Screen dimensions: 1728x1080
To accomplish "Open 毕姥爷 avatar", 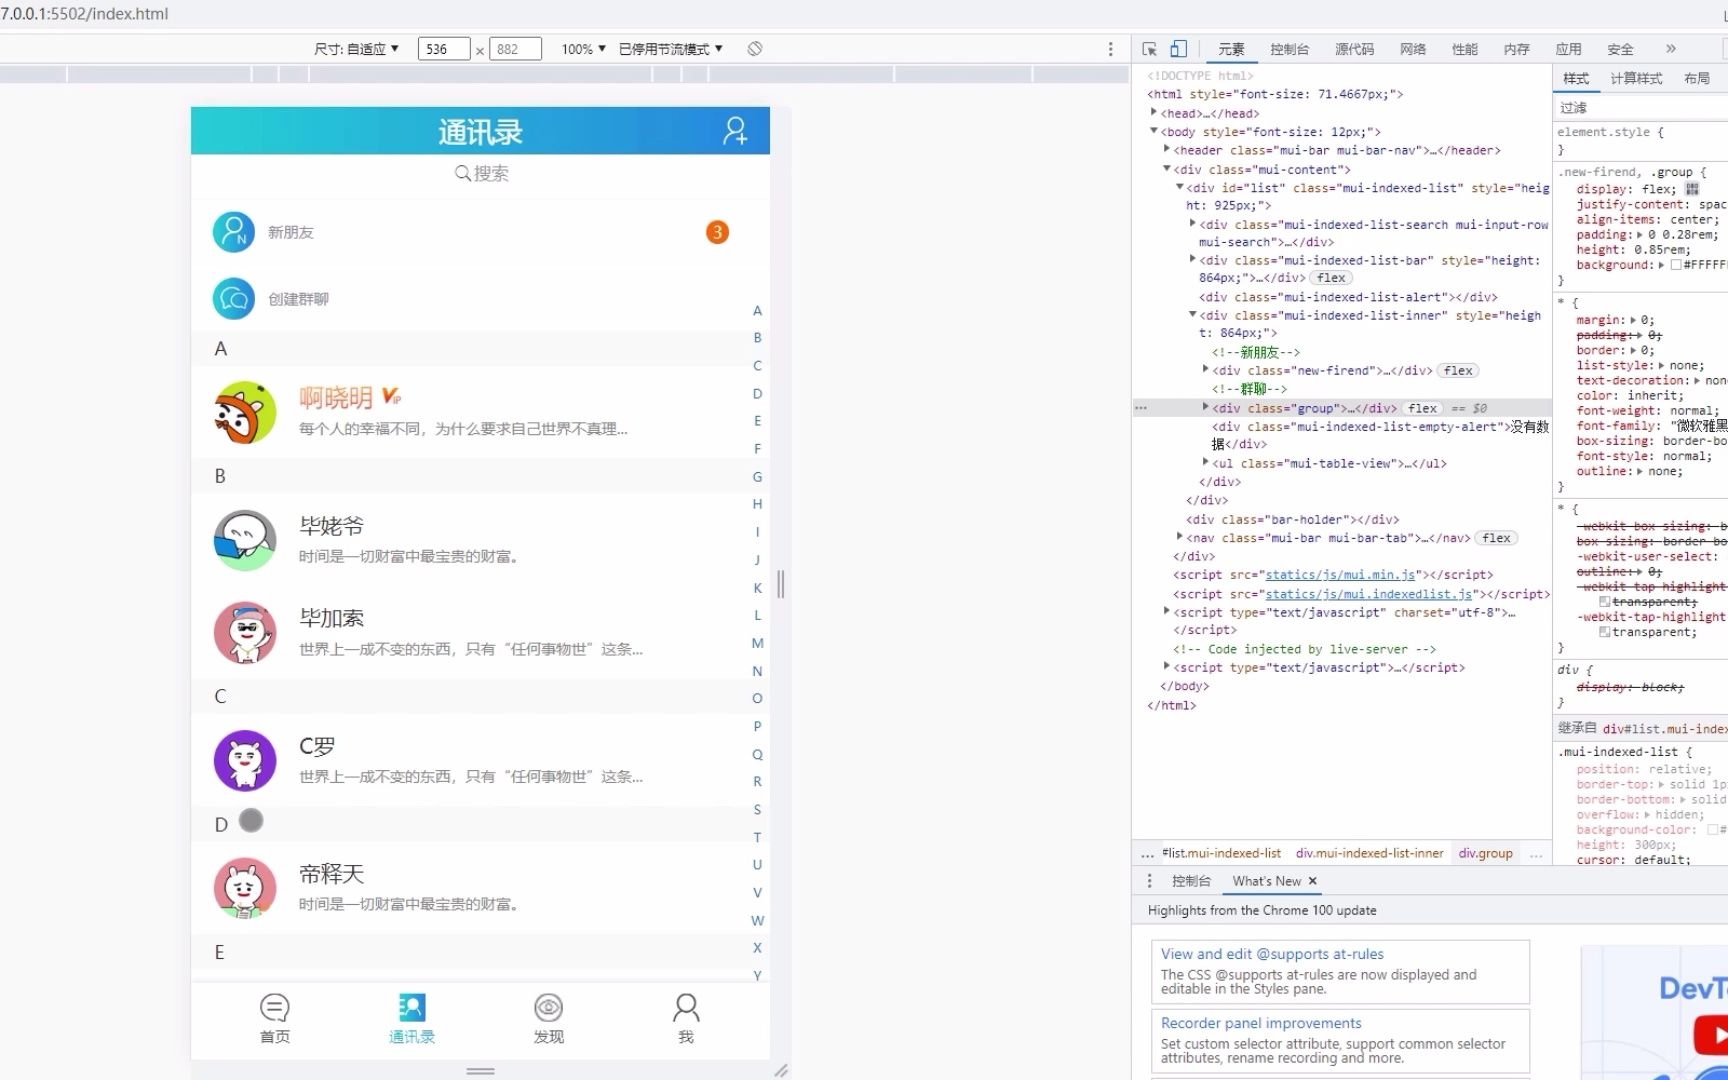I will coord(245,540).
